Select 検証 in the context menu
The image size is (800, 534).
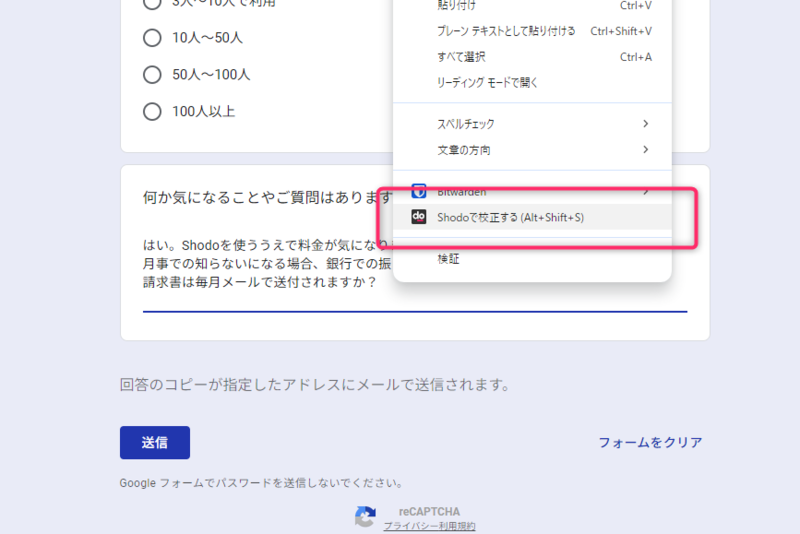tap(532, 259)
